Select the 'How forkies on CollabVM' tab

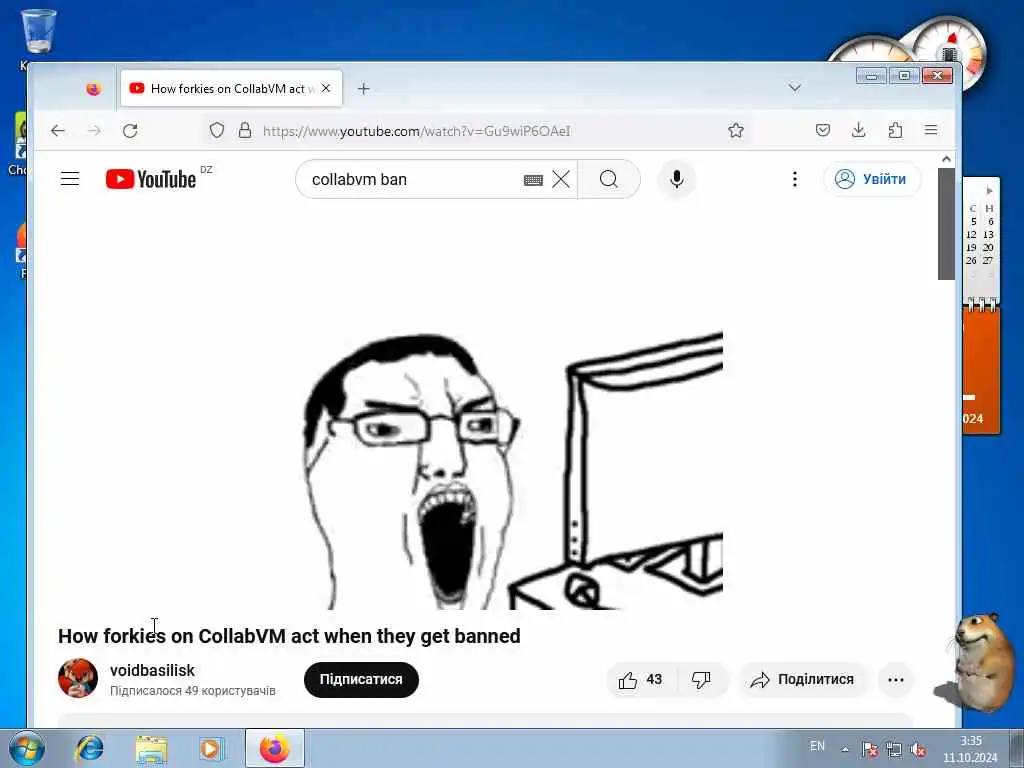[x=231, y=88]
